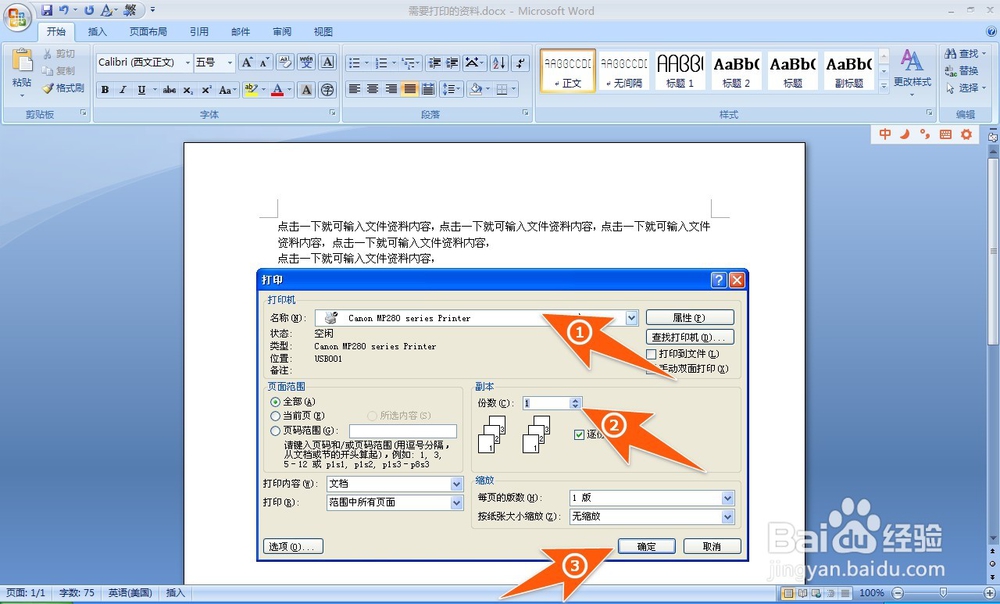Click Grow Font icon
1000x604 pixels.
(247, 62)
